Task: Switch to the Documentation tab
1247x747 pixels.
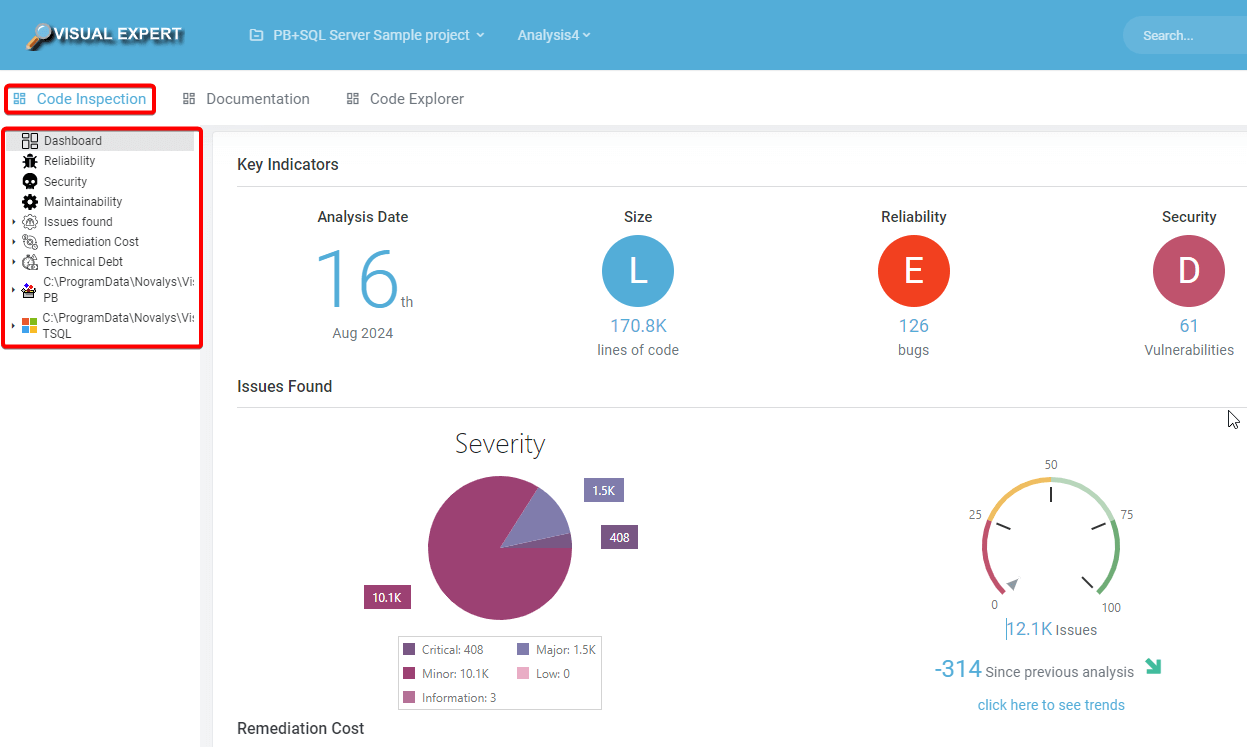Action: click(246, 99)
